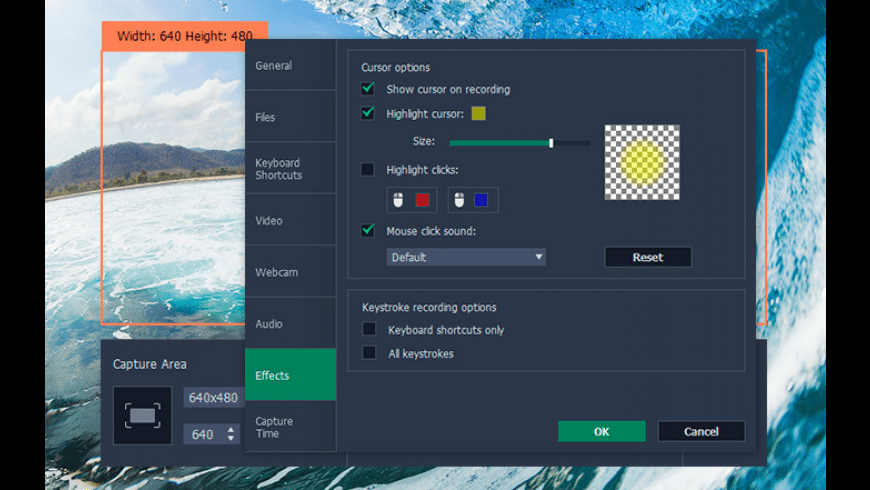
Task: Pick the blue right-click highlight color
Action: (x=481, y=200)
